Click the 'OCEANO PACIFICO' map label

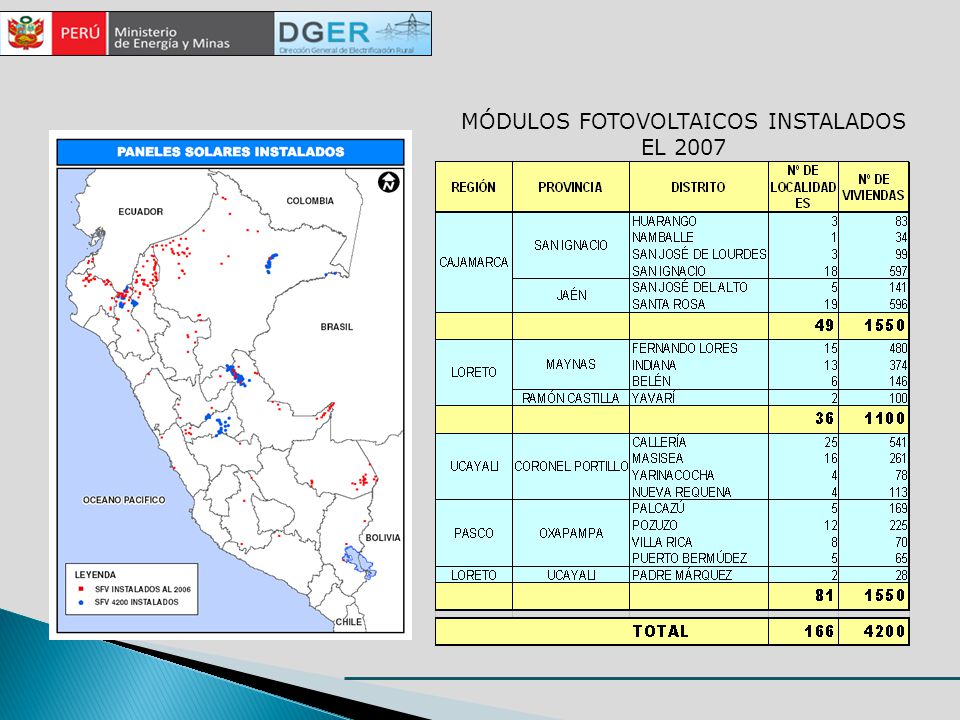coord(124,500)
